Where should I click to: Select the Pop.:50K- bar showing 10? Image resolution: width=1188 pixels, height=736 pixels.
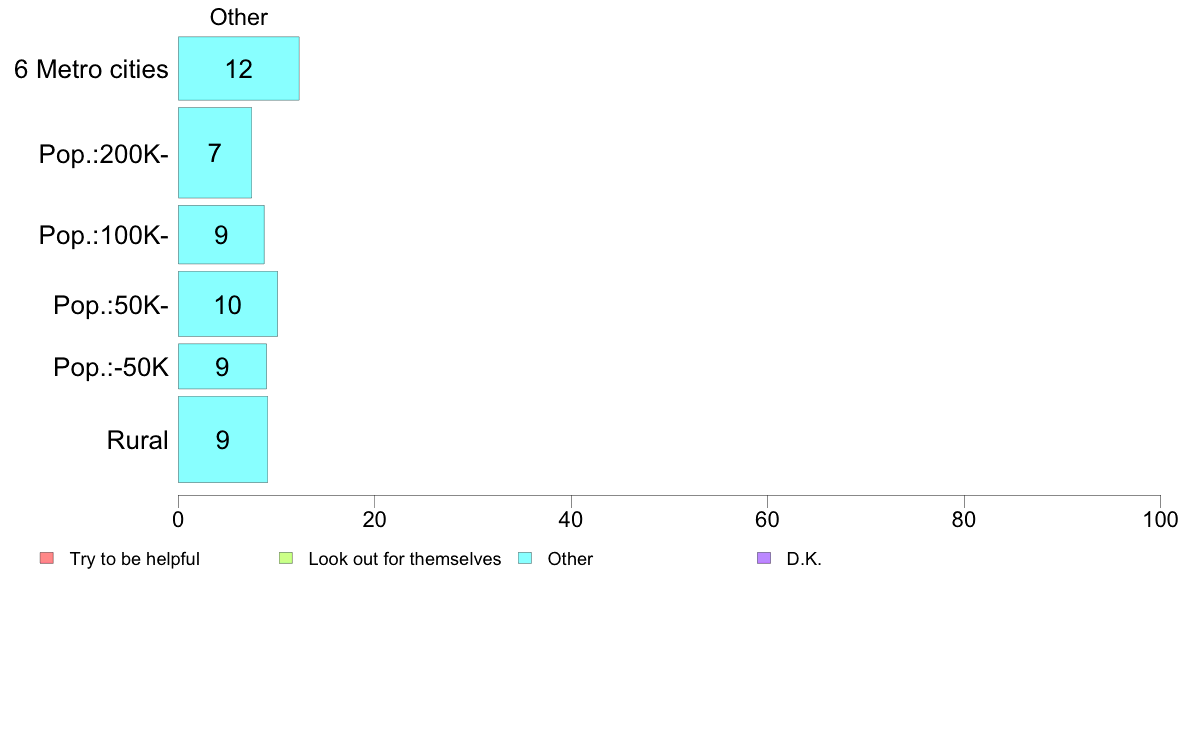click(x=227, y=304)
